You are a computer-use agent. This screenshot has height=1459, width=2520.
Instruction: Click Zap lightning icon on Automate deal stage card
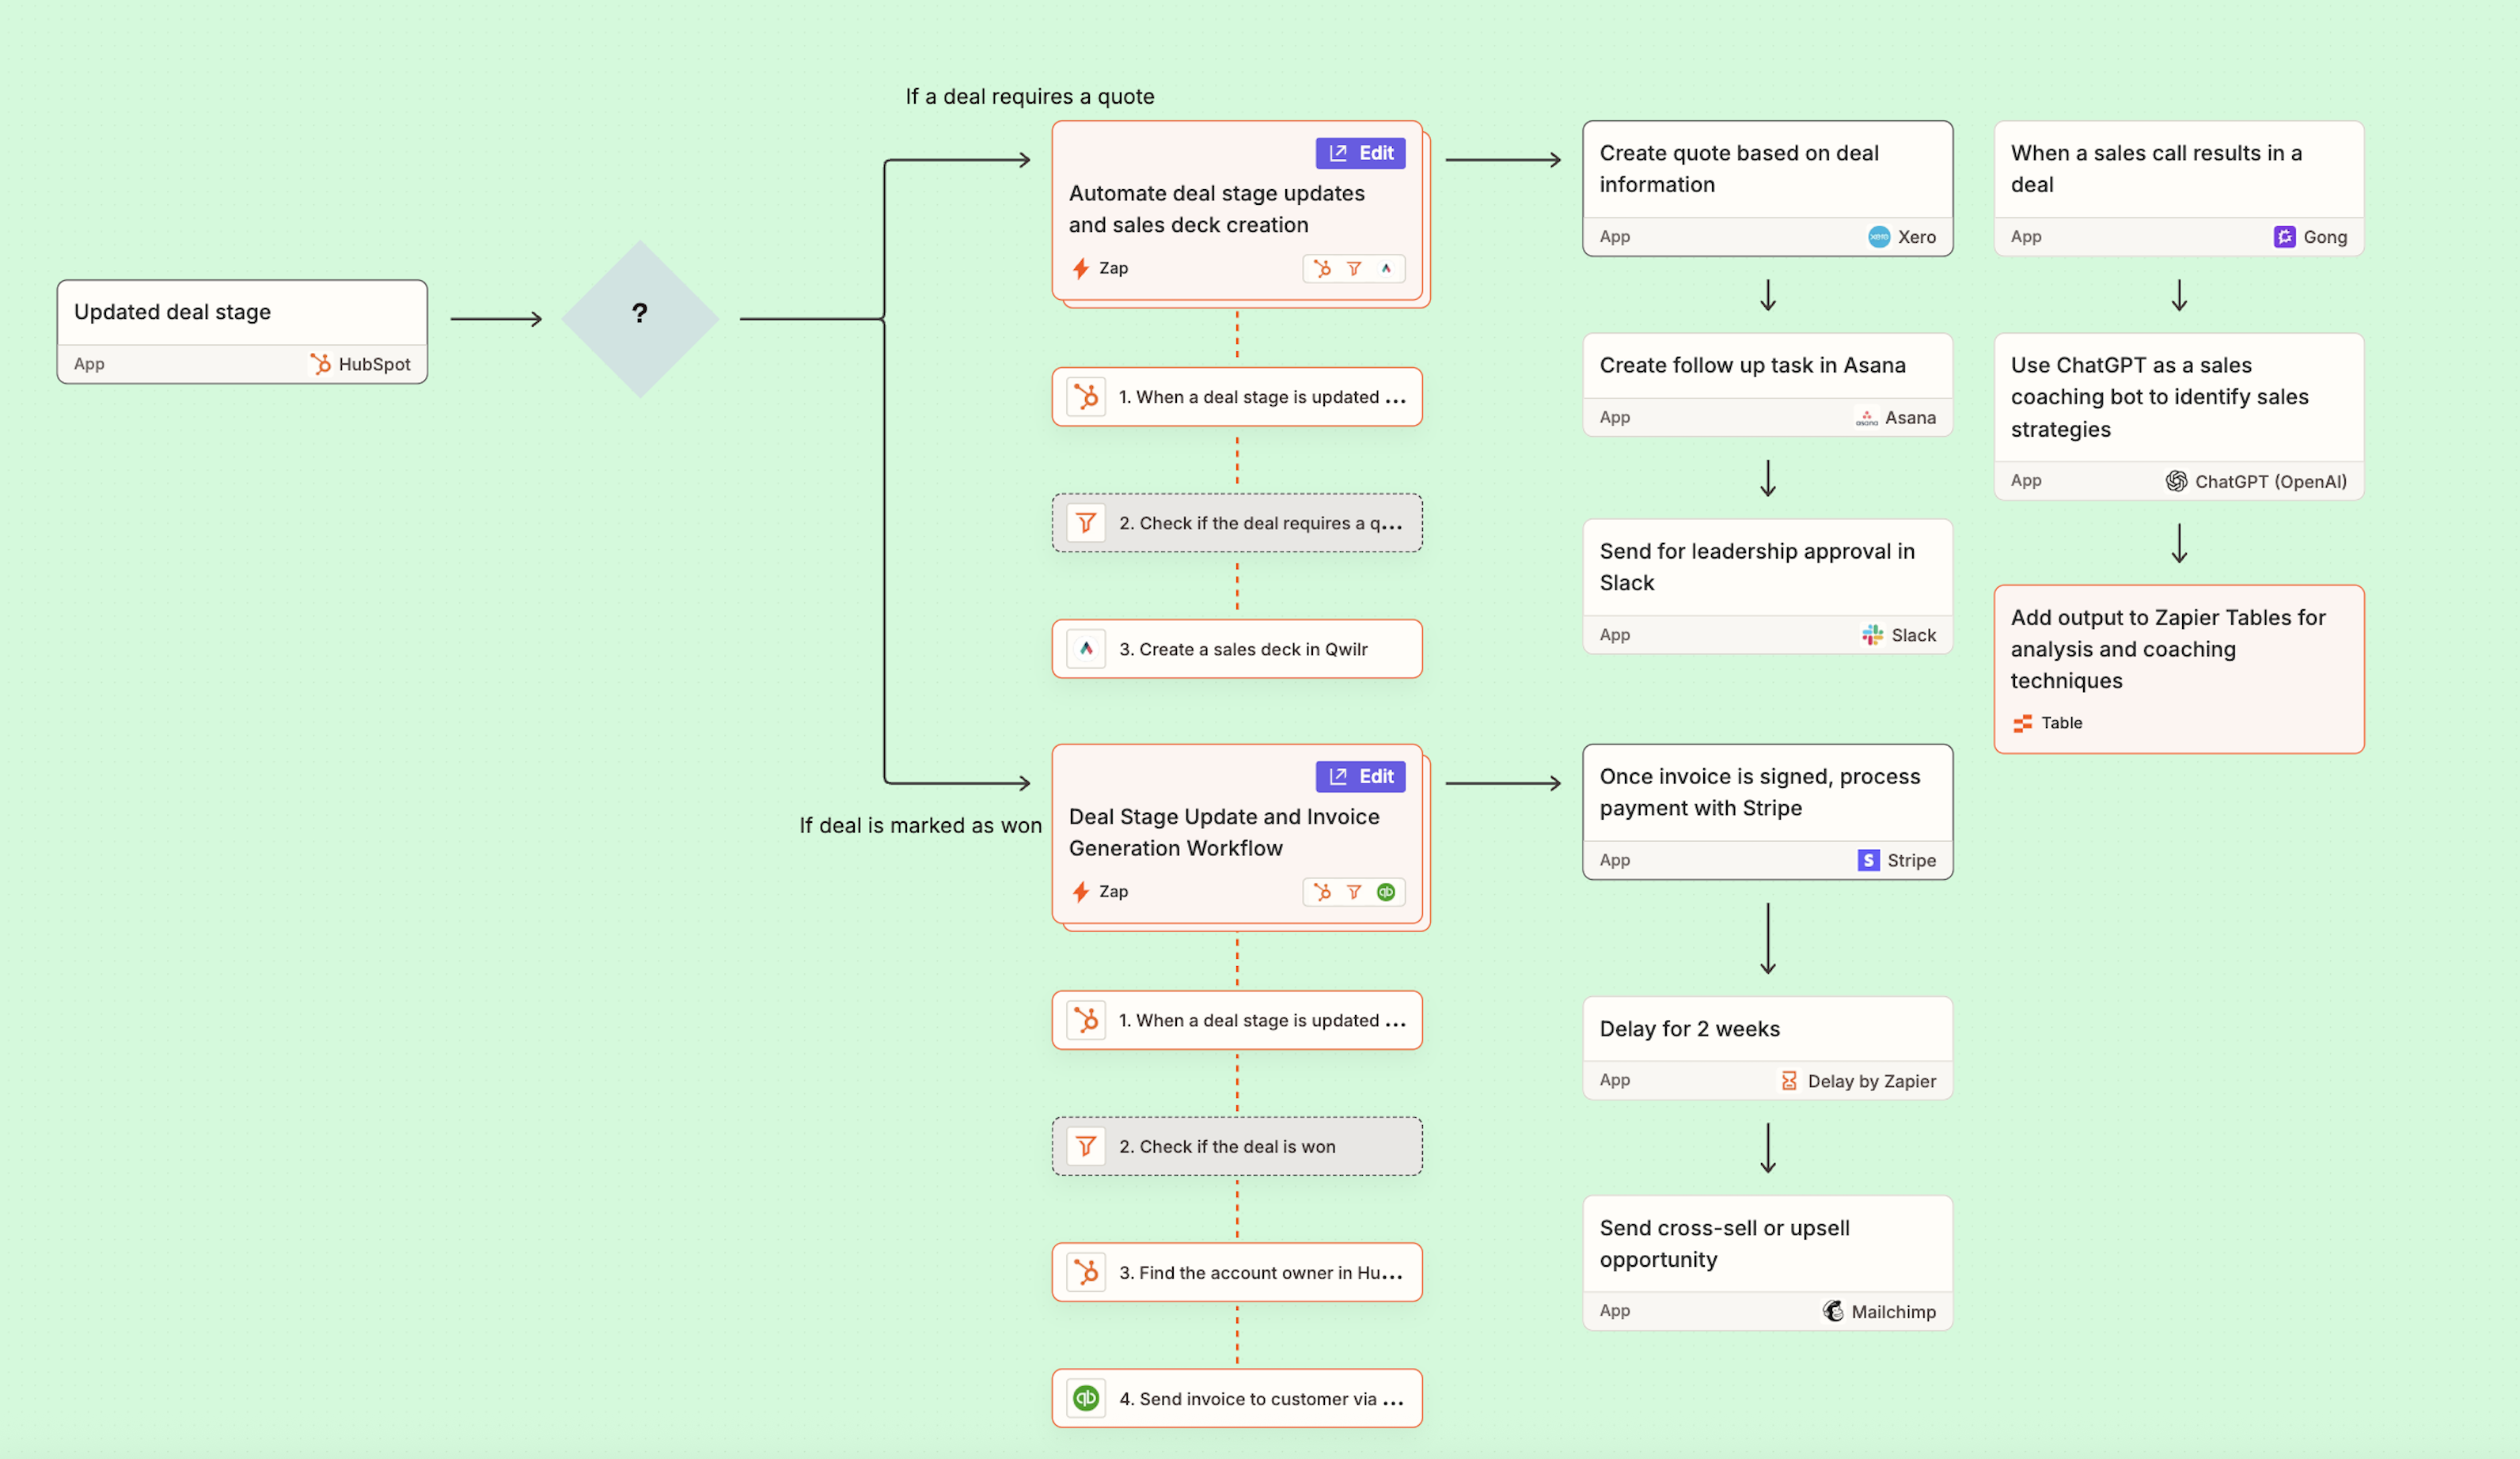click(1081, 268)
